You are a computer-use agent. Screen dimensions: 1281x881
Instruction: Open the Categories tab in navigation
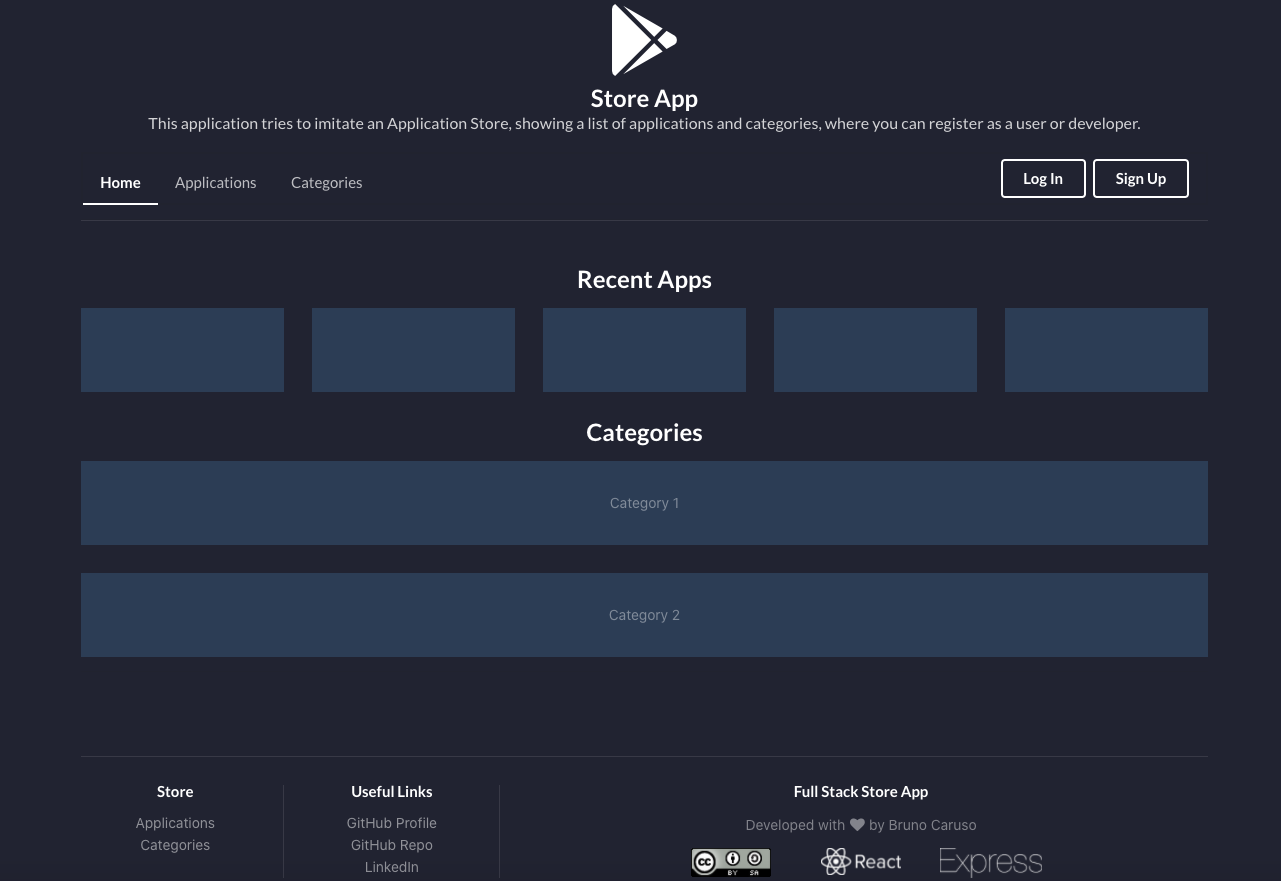point(326,182)
